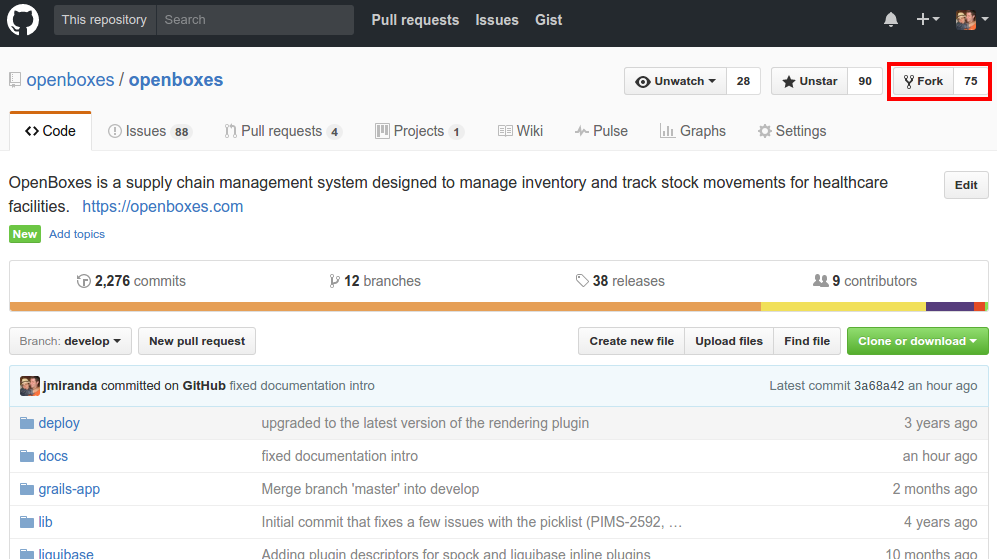The height and width of the screenshot is (559, 997).
Task: Click the purple language bar segment
Action: [950, 307]
